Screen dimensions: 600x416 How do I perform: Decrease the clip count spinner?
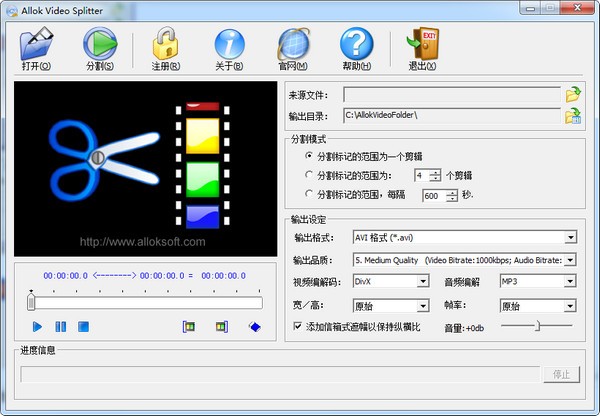[435, 178]
